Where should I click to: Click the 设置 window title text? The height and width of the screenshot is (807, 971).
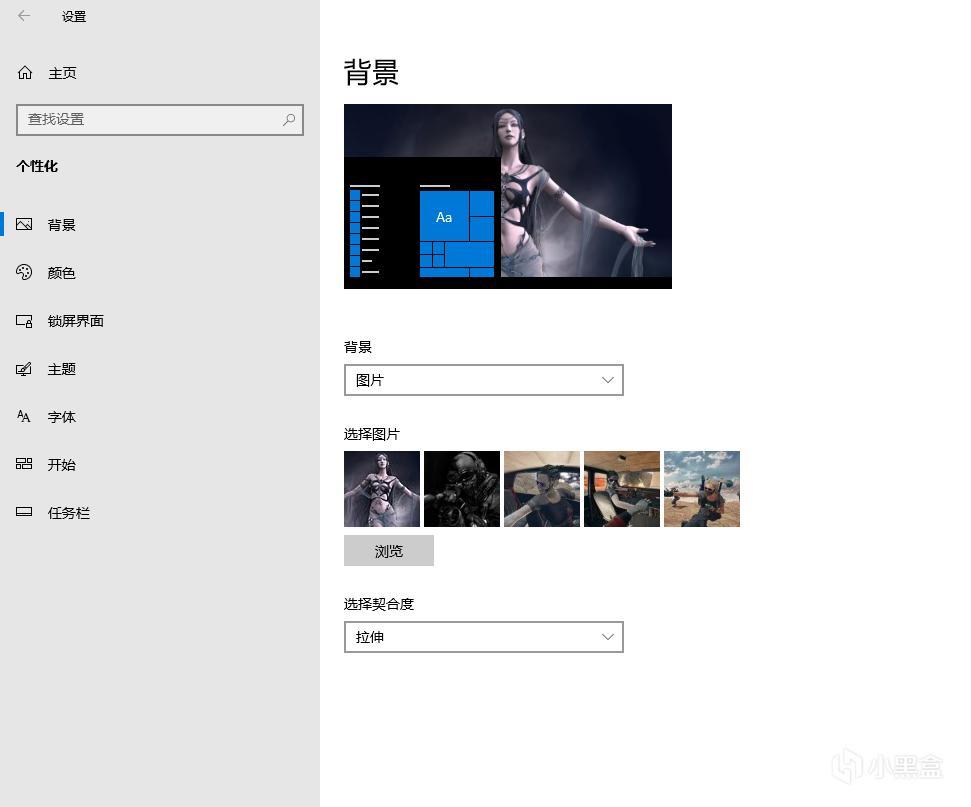(74, 17)
